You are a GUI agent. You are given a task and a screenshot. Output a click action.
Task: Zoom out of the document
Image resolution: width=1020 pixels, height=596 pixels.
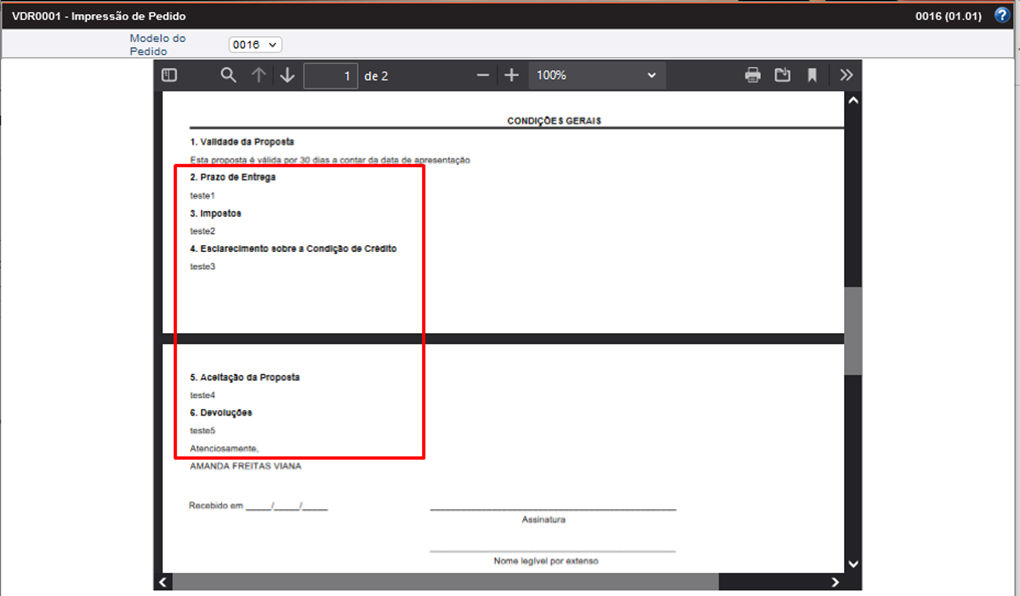point(482,74)
